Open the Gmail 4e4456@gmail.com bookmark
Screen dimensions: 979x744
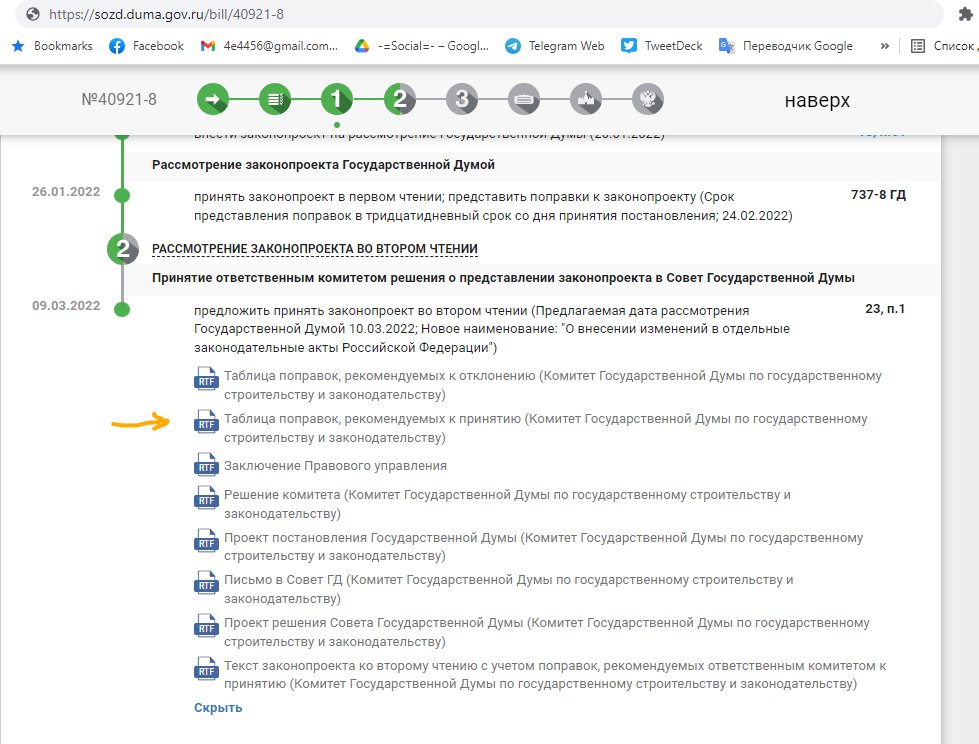(x=269, y=46)
